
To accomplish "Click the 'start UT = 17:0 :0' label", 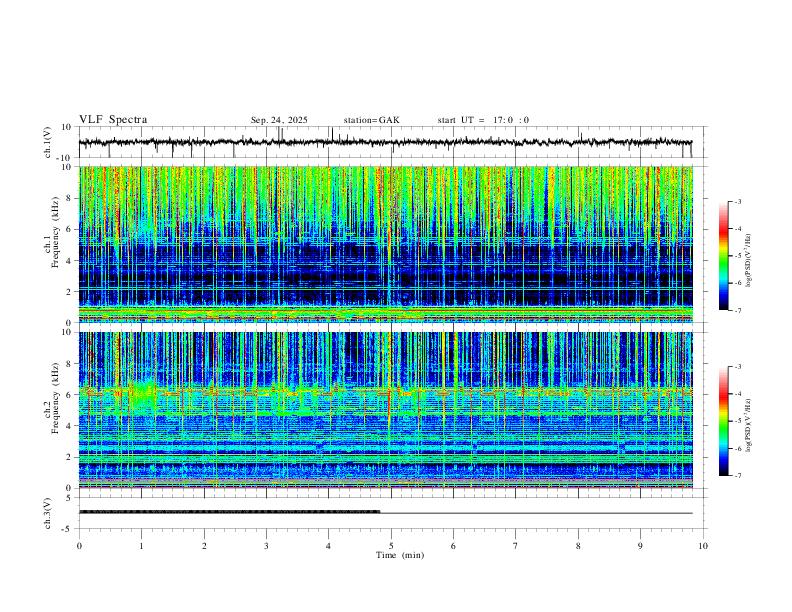I will 483,120.
